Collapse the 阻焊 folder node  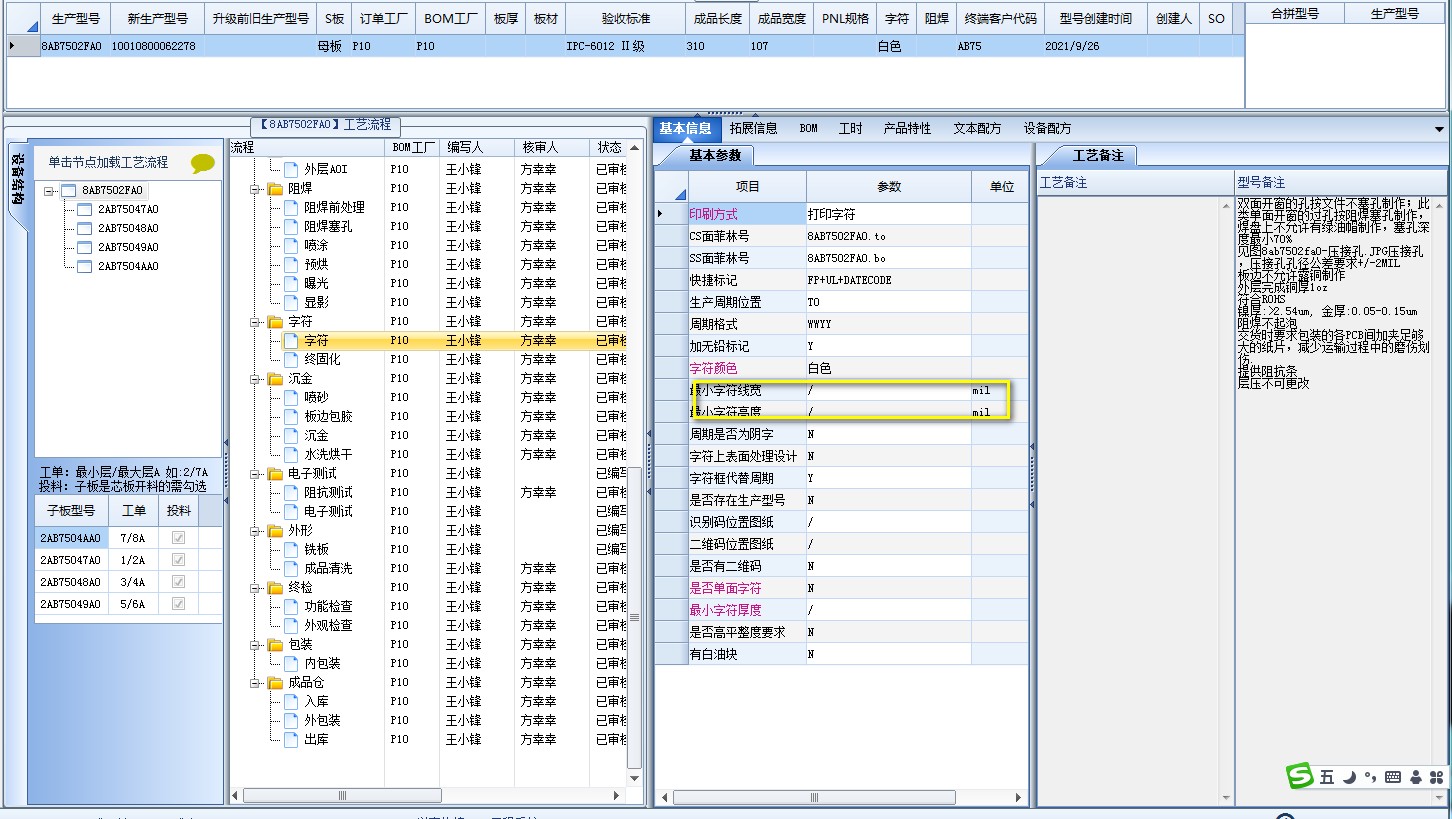tap(255, 188)
